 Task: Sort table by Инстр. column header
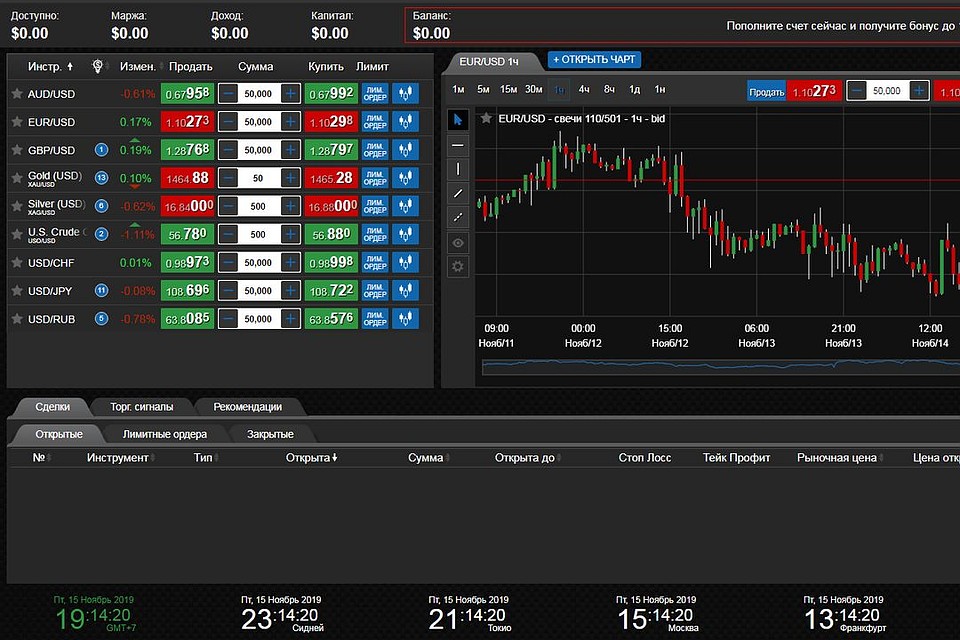pyautogui.click(x=50, y=66)
